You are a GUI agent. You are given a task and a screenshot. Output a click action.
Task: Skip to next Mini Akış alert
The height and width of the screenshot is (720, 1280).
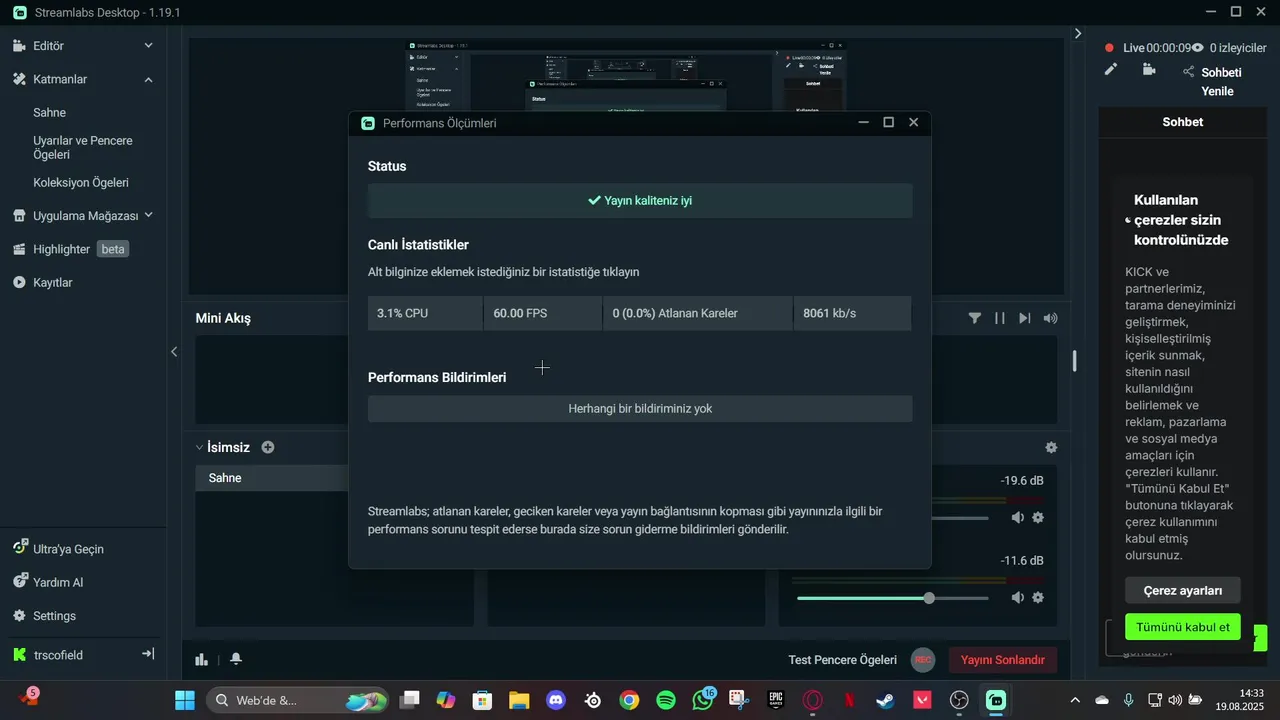[1025, 318]
